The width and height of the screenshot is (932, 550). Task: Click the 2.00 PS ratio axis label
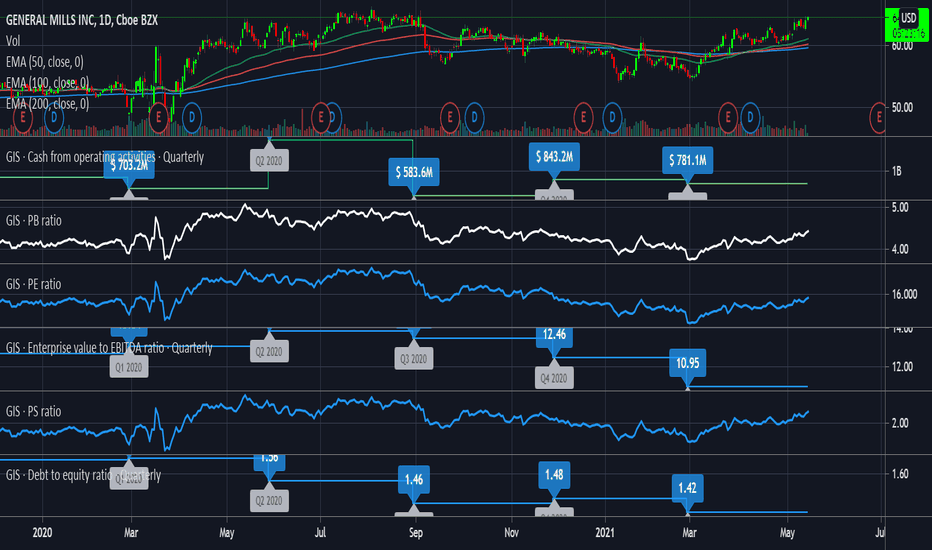[x=900, y=423]
